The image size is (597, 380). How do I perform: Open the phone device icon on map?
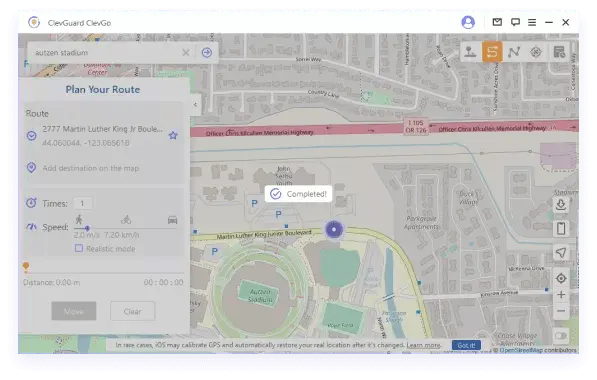561,228
